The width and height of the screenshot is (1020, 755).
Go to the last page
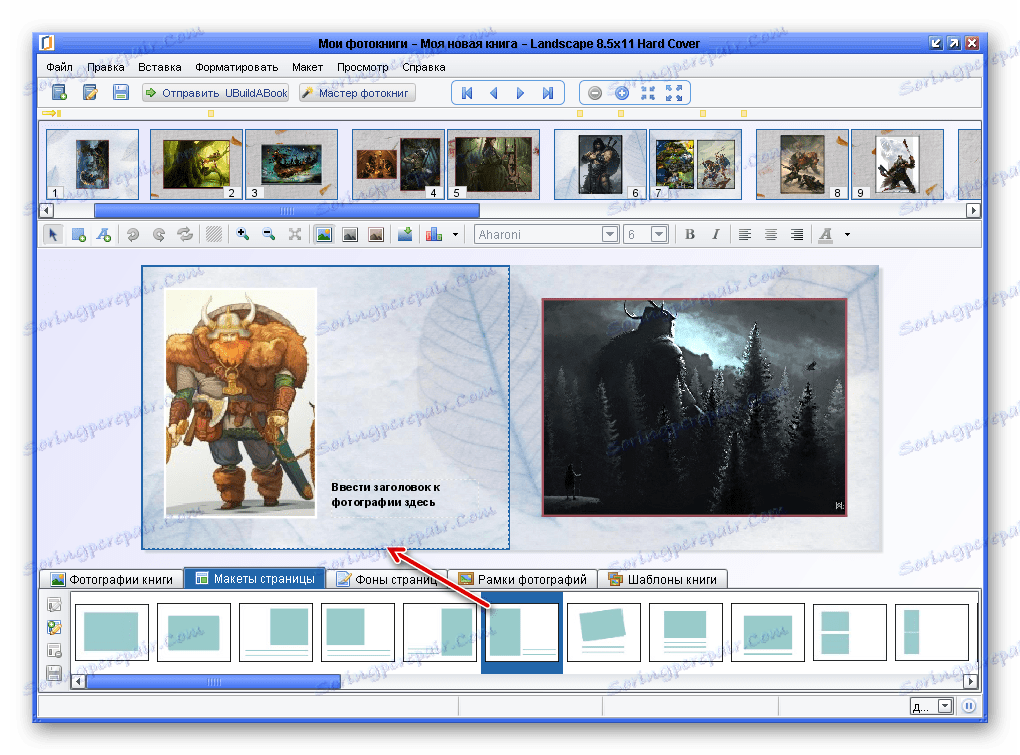[547, 93]
